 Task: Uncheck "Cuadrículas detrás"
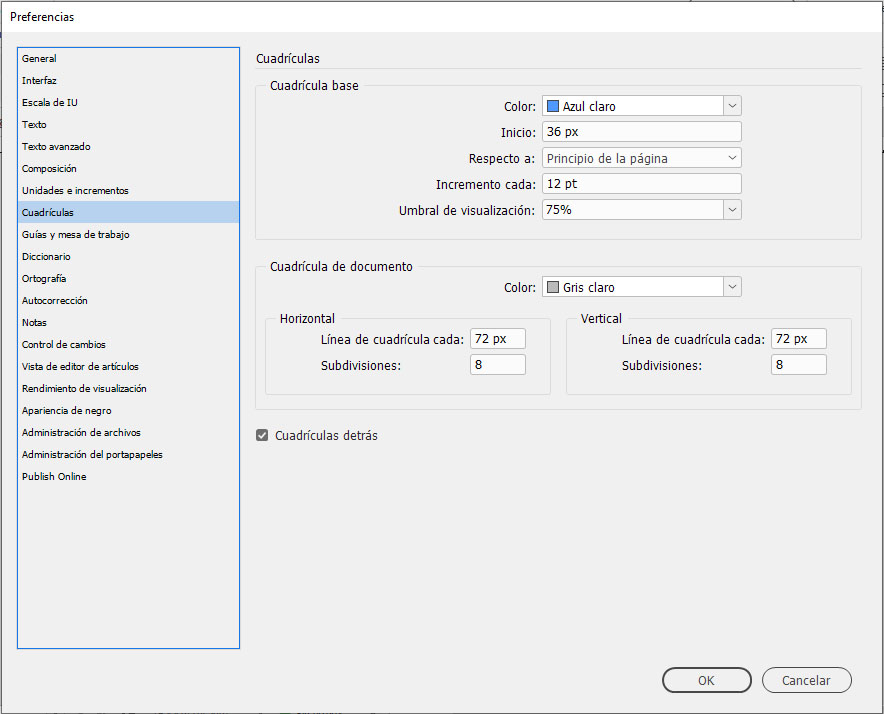(x=262, y=435)
